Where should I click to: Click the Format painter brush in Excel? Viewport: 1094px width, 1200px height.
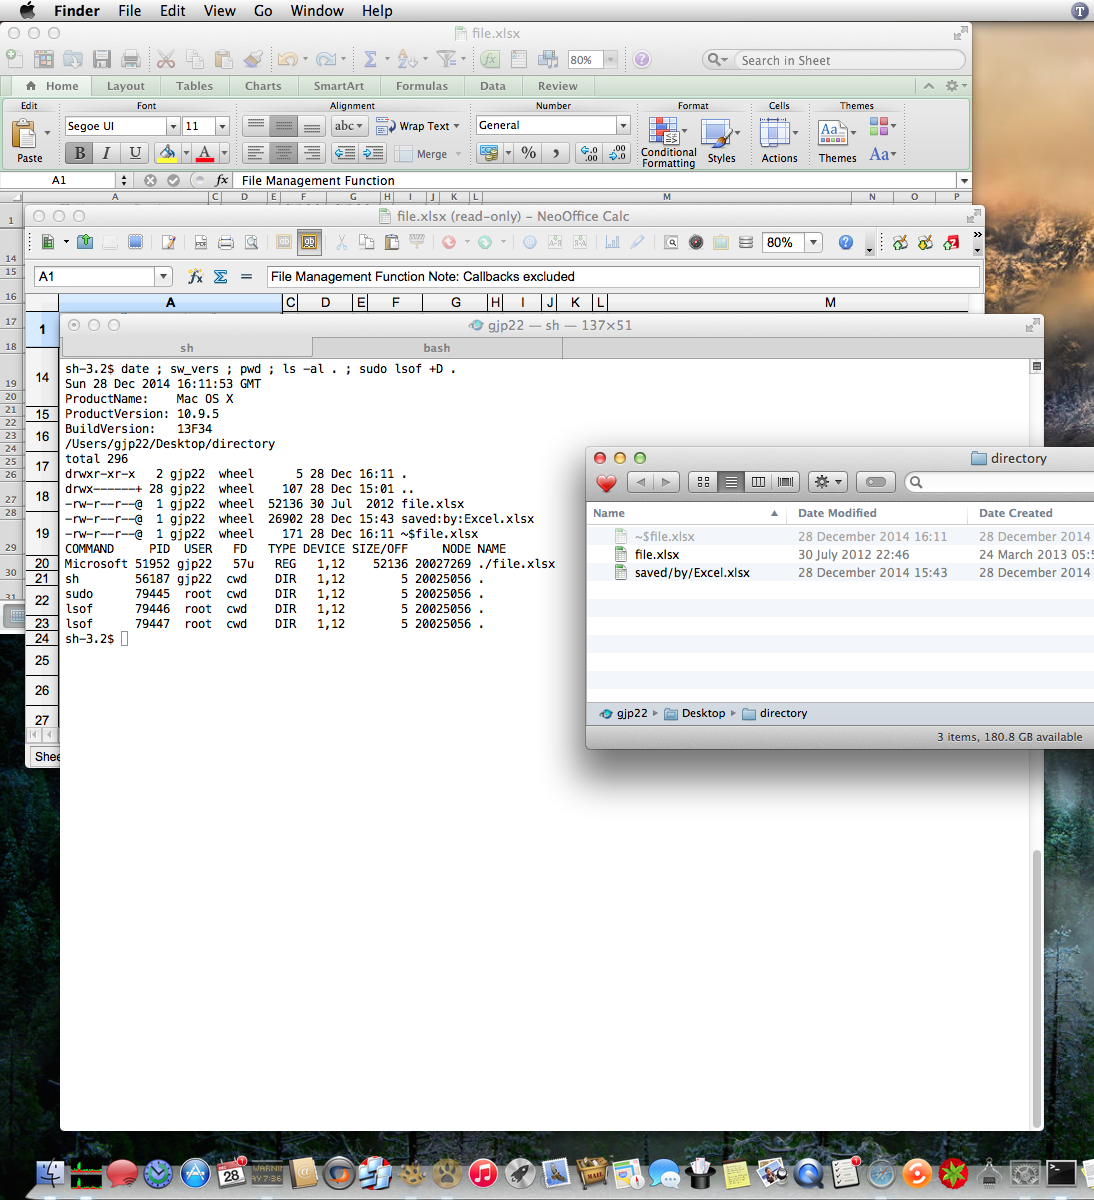pos(254,59)
